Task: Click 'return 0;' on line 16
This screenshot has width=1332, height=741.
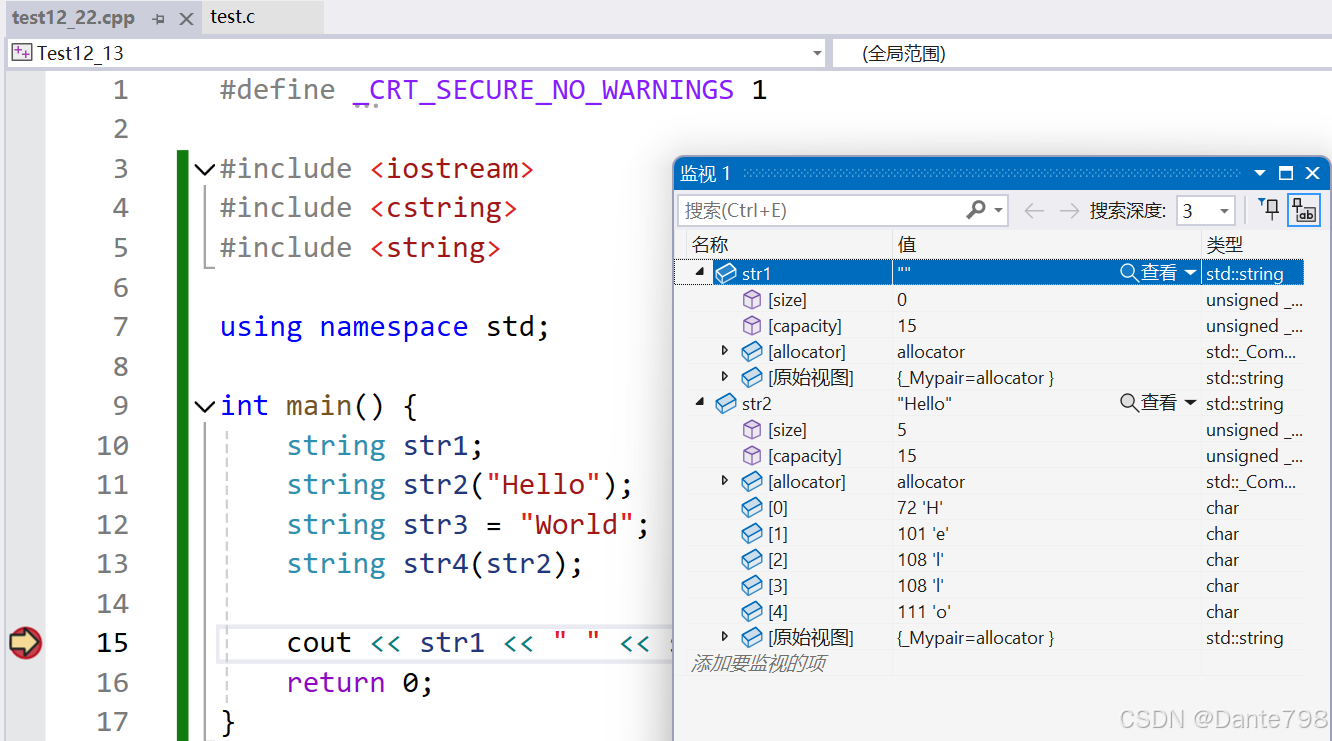Action: (360, 682)
